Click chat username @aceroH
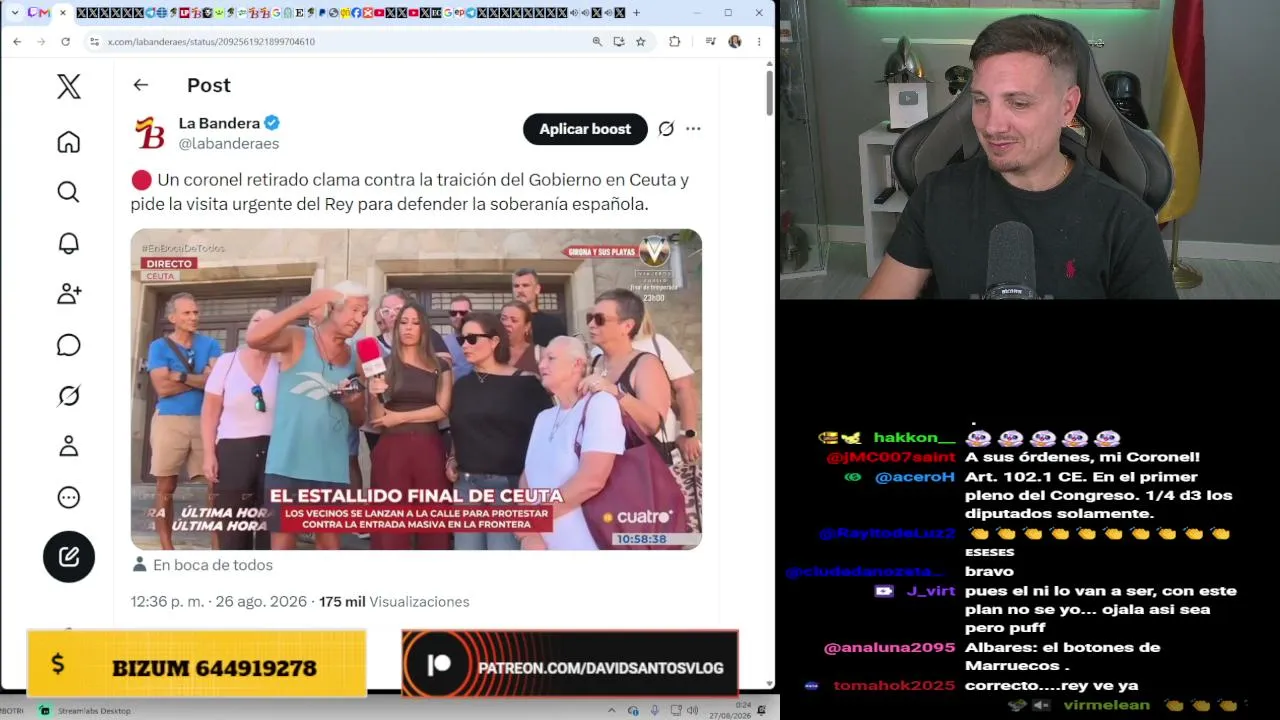Viewport: 1280px width, 720px height. coord(915,477)
